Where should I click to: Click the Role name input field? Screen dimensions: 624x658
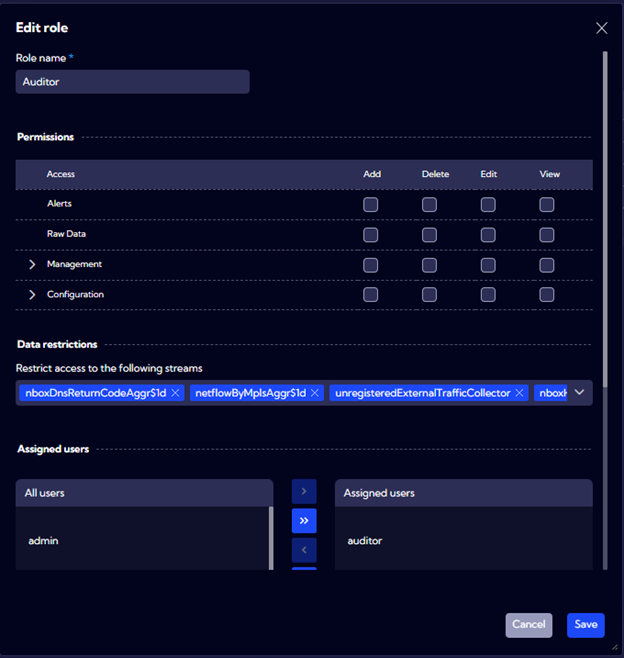coord(132,82)
